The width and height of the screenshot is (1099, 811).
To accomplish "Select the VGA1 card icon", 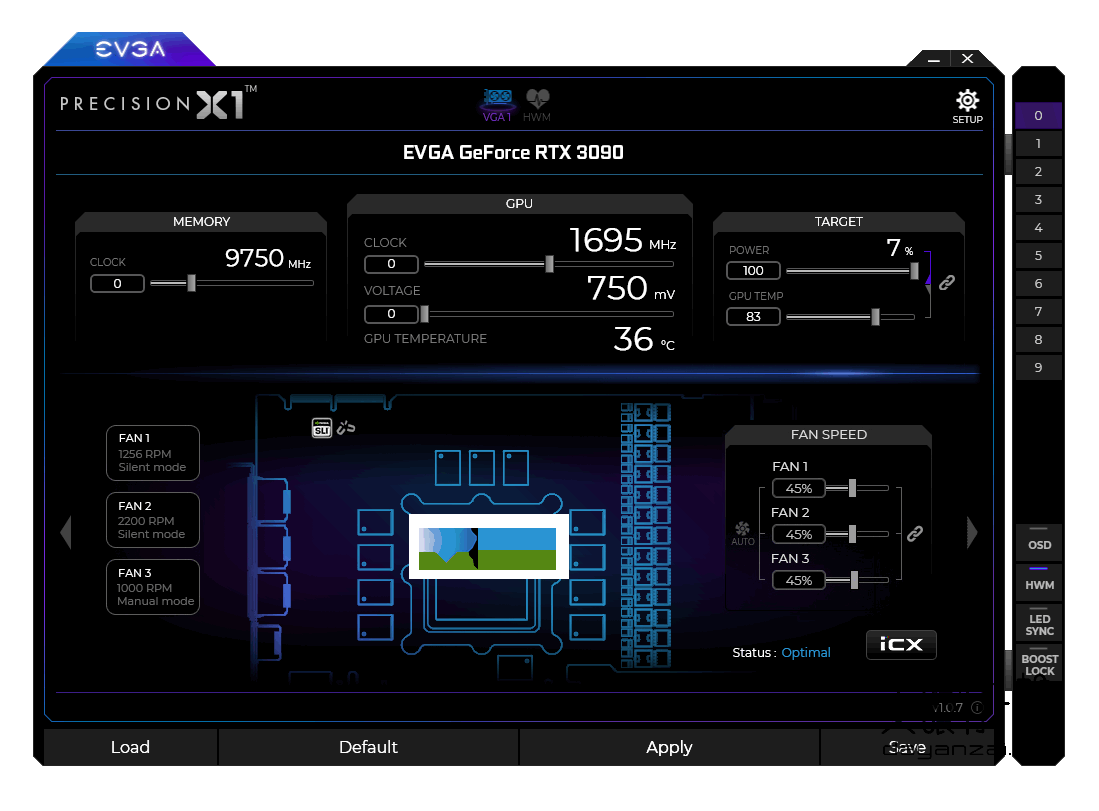I will [497, 105].
